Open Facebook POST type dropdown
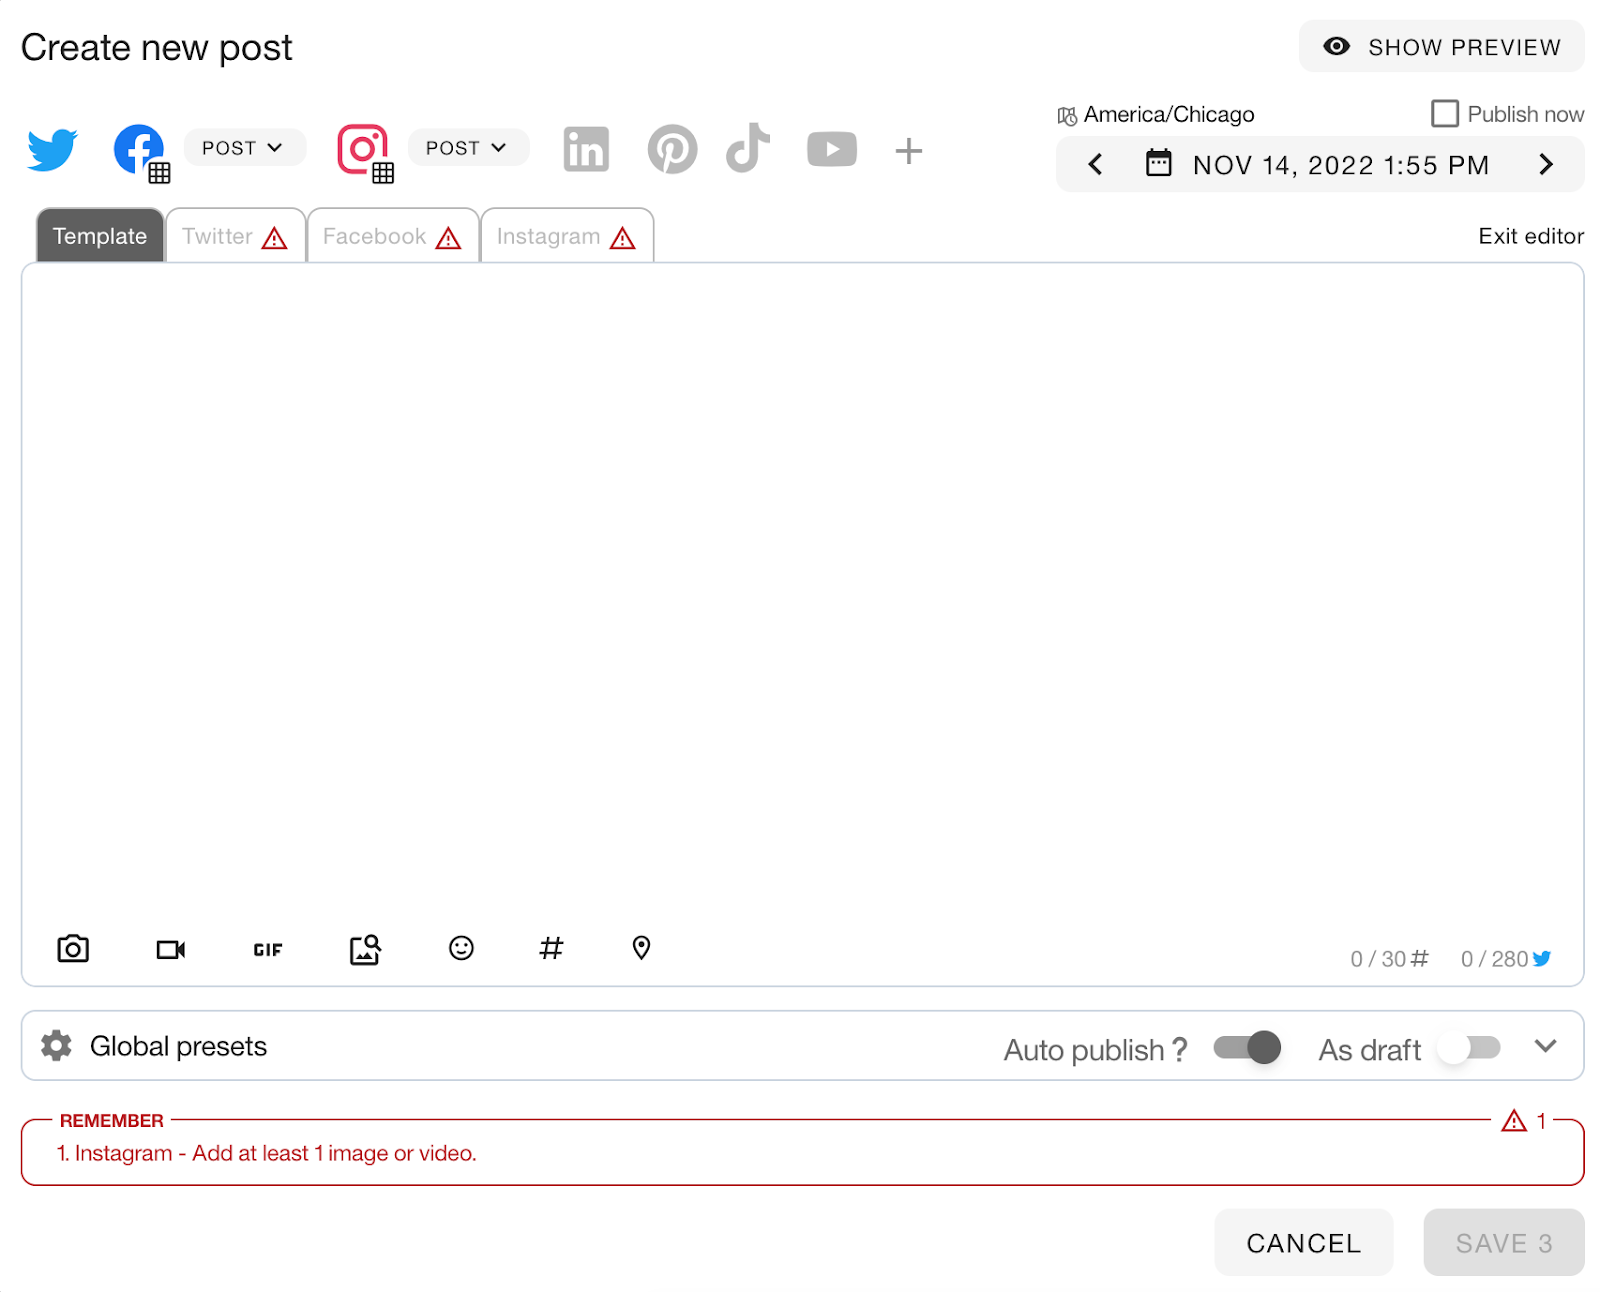 [243, 148]
